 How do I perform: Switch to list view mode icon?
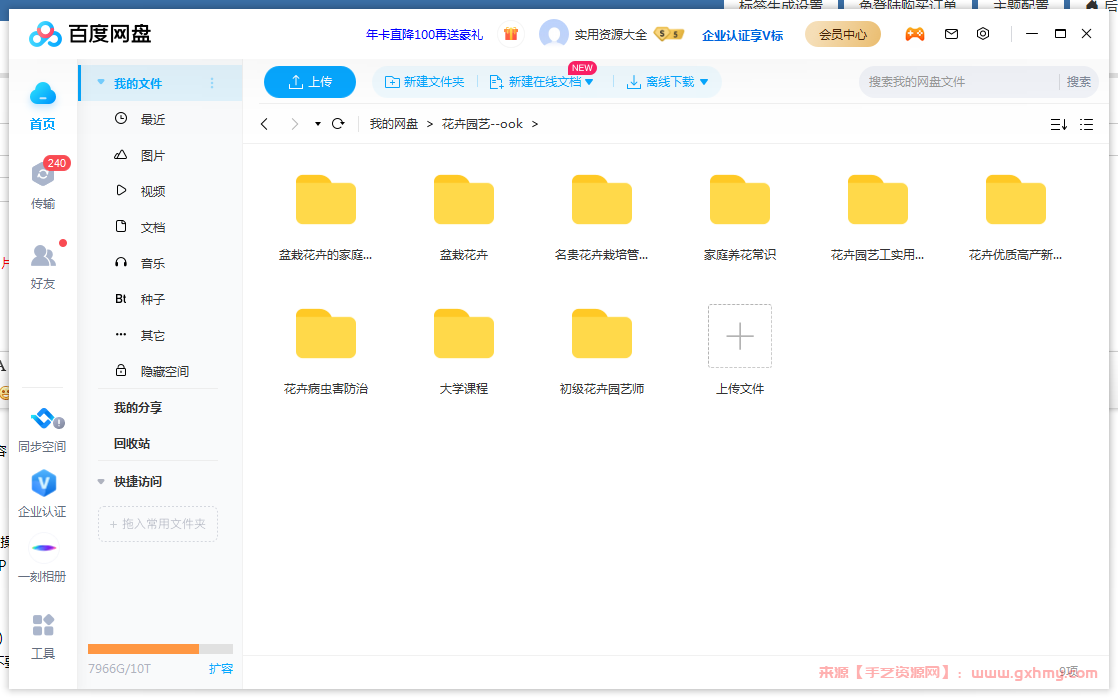point(1087,124)
